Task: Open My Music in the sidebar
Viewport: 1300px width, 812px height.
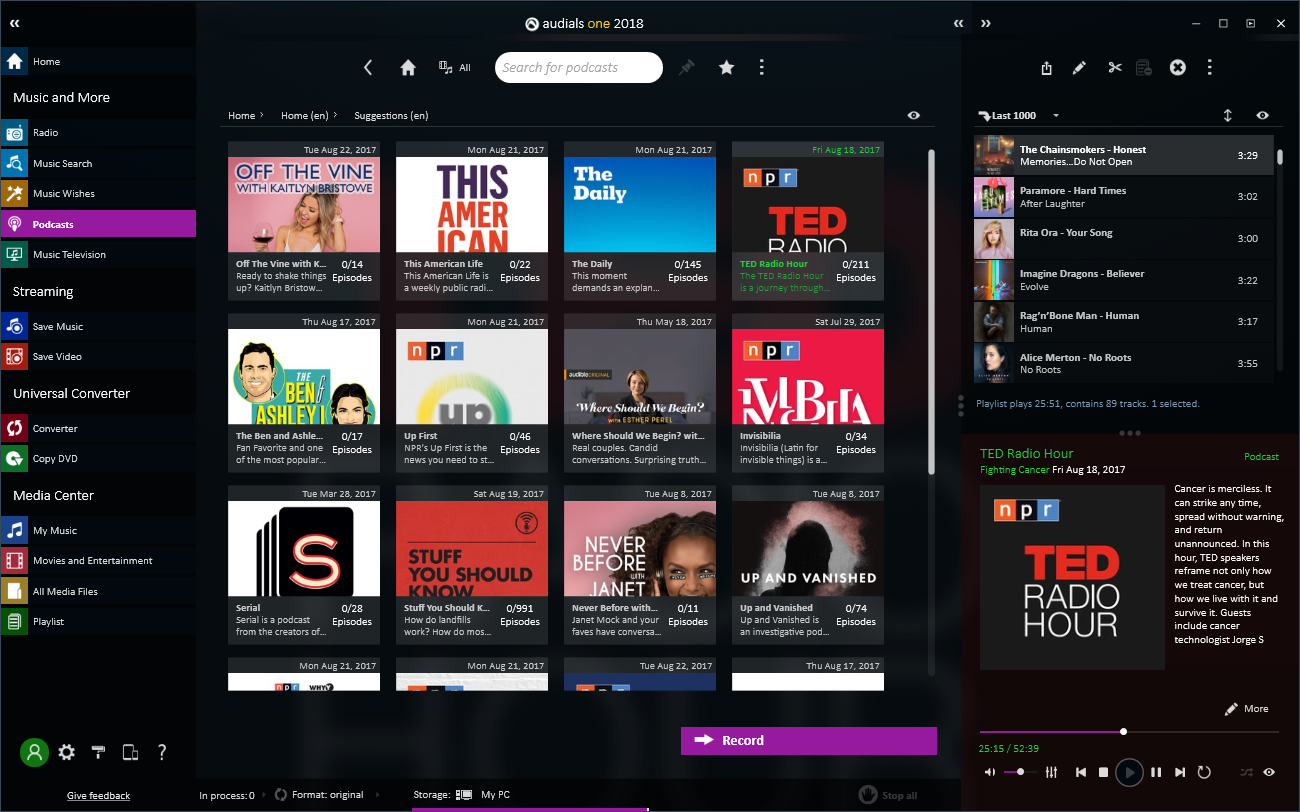Action: [x=98, y=530]
